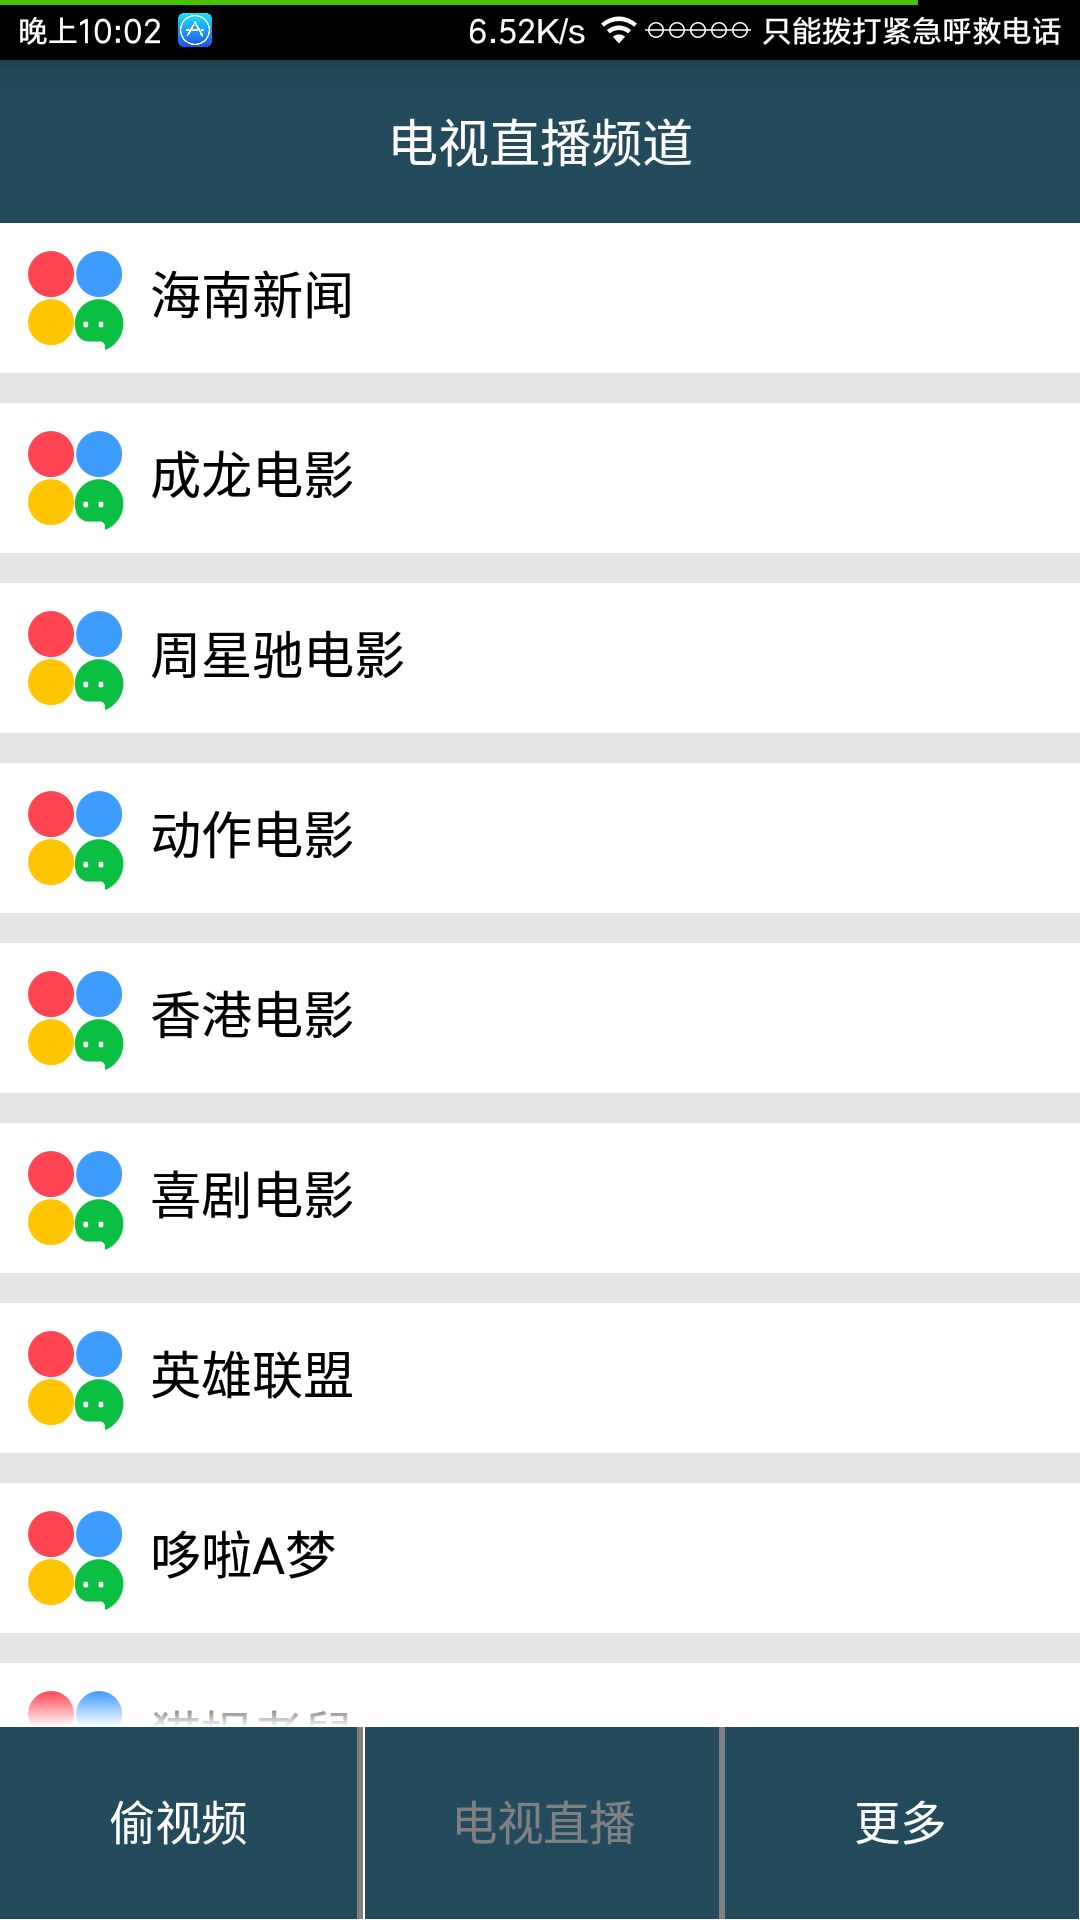Tap the partially visible last channel row
1080x1920 pixels.
[x=540, y=1695]
